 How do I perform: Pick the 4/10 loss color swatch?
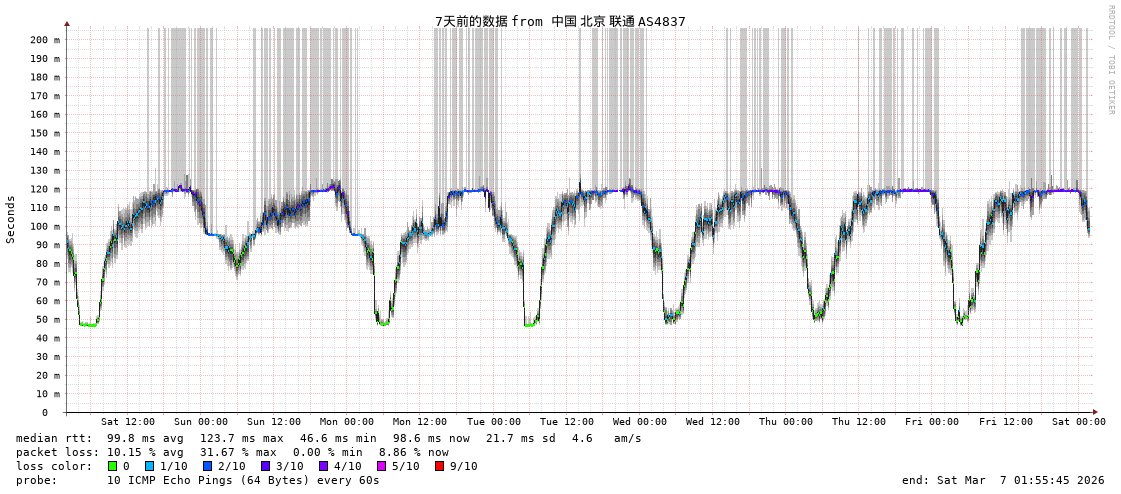324,466
